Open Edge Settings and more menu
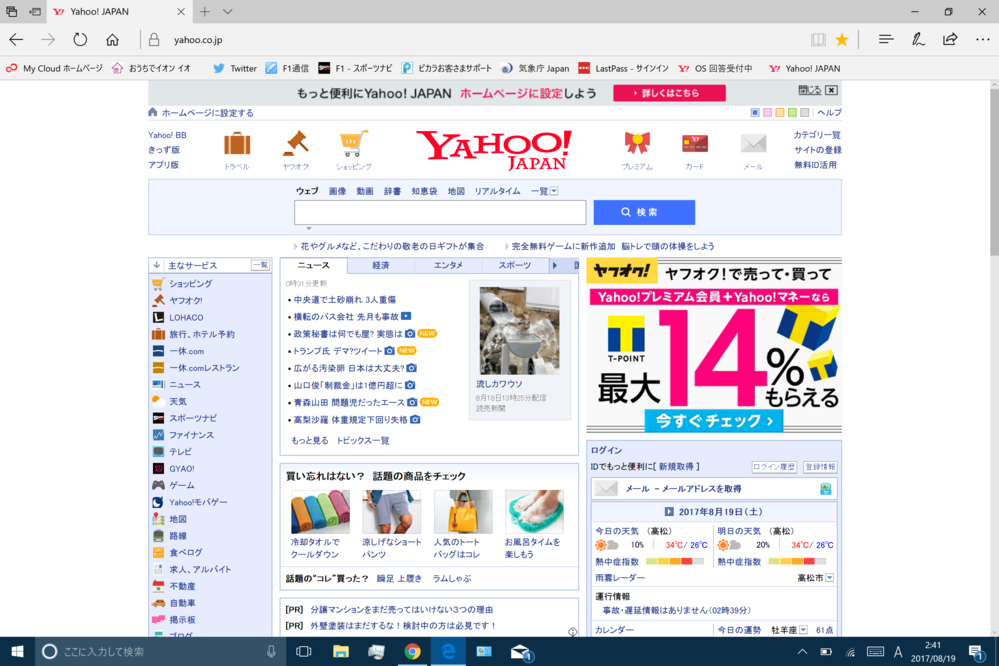Viewport: 999px width, 666px height. (982, 40)
